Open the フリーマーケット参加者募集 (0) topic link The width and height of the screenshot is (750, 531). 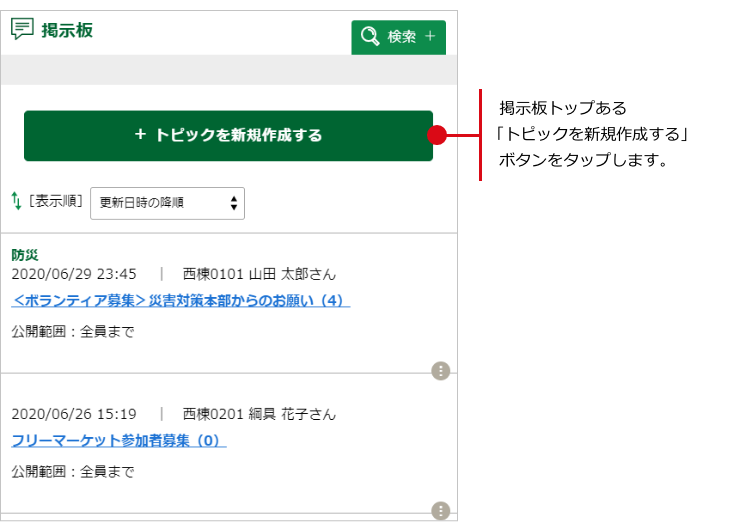(x=119, y=440)
